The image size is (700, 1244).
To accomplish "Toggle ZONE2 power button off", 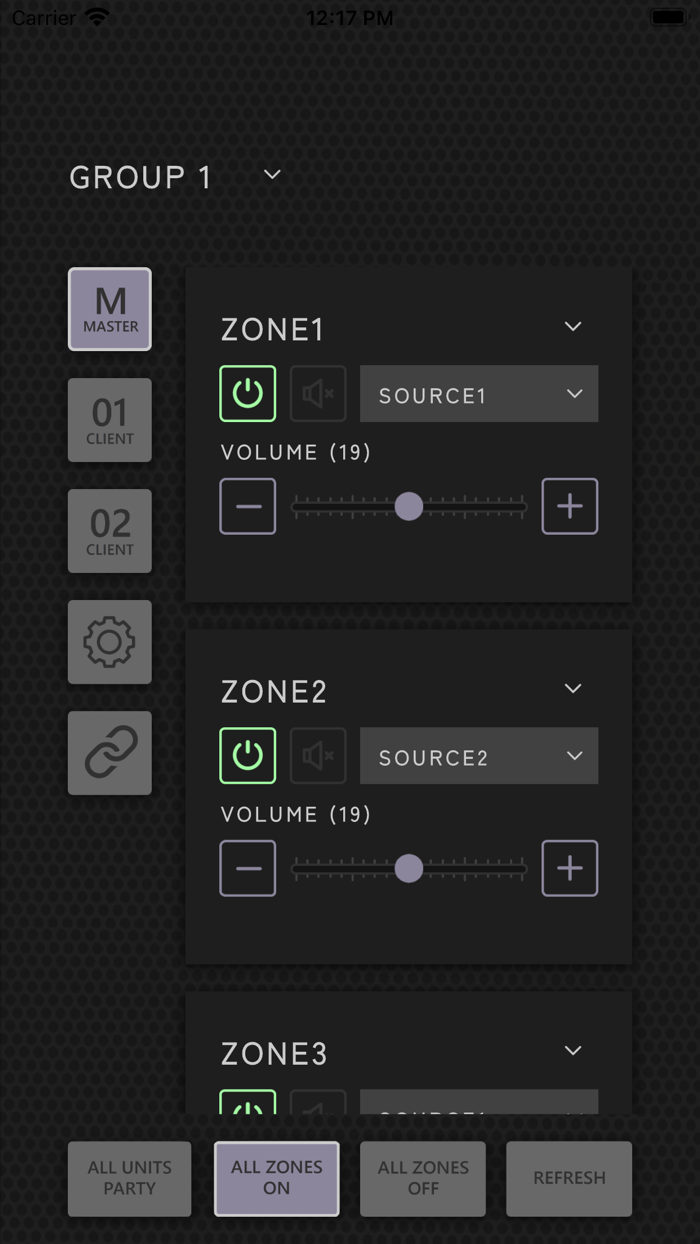I will (248, 756).
